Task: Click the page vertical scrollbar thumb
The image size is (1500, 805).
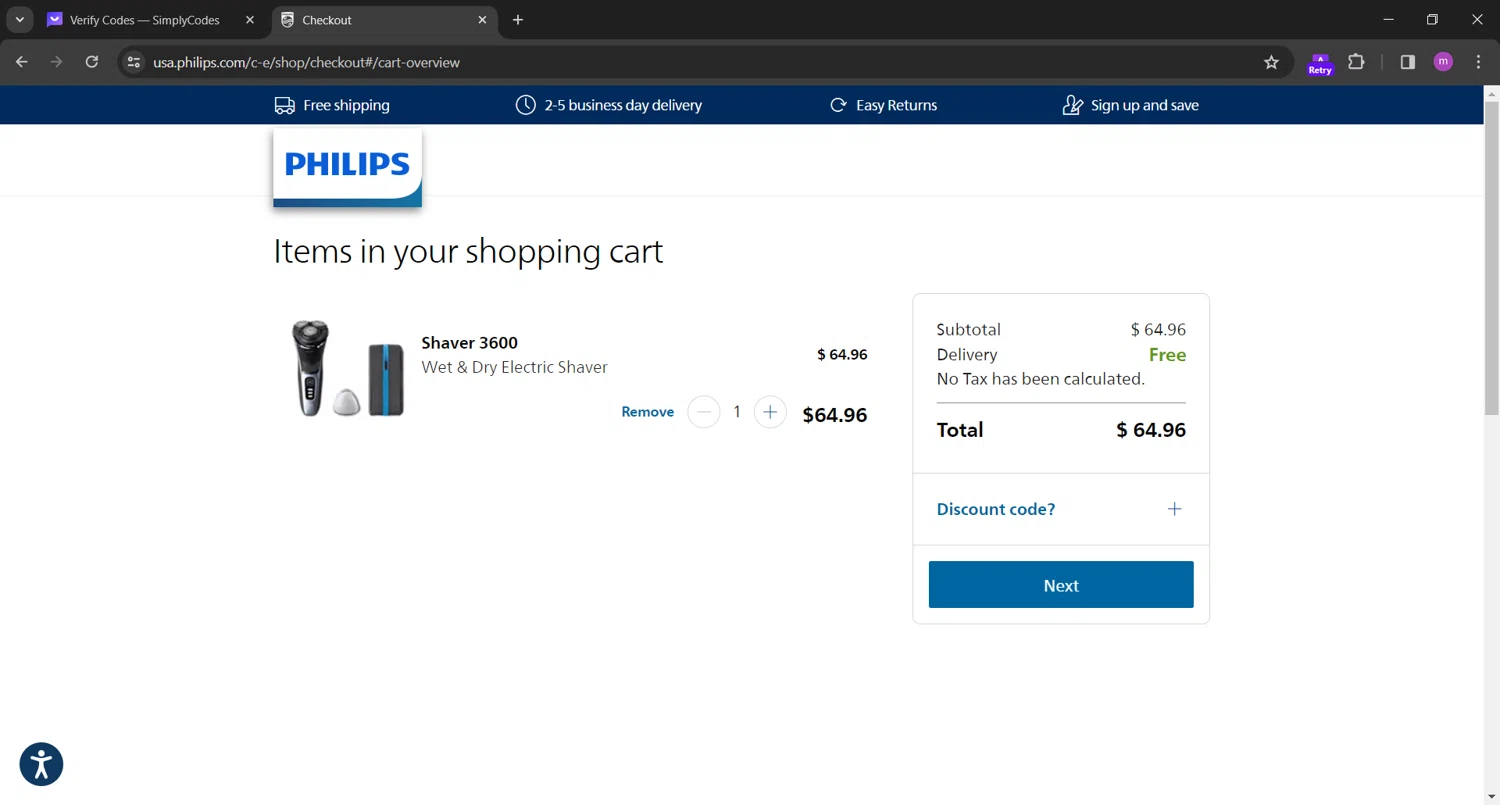Action: (x=1491, y=258)
